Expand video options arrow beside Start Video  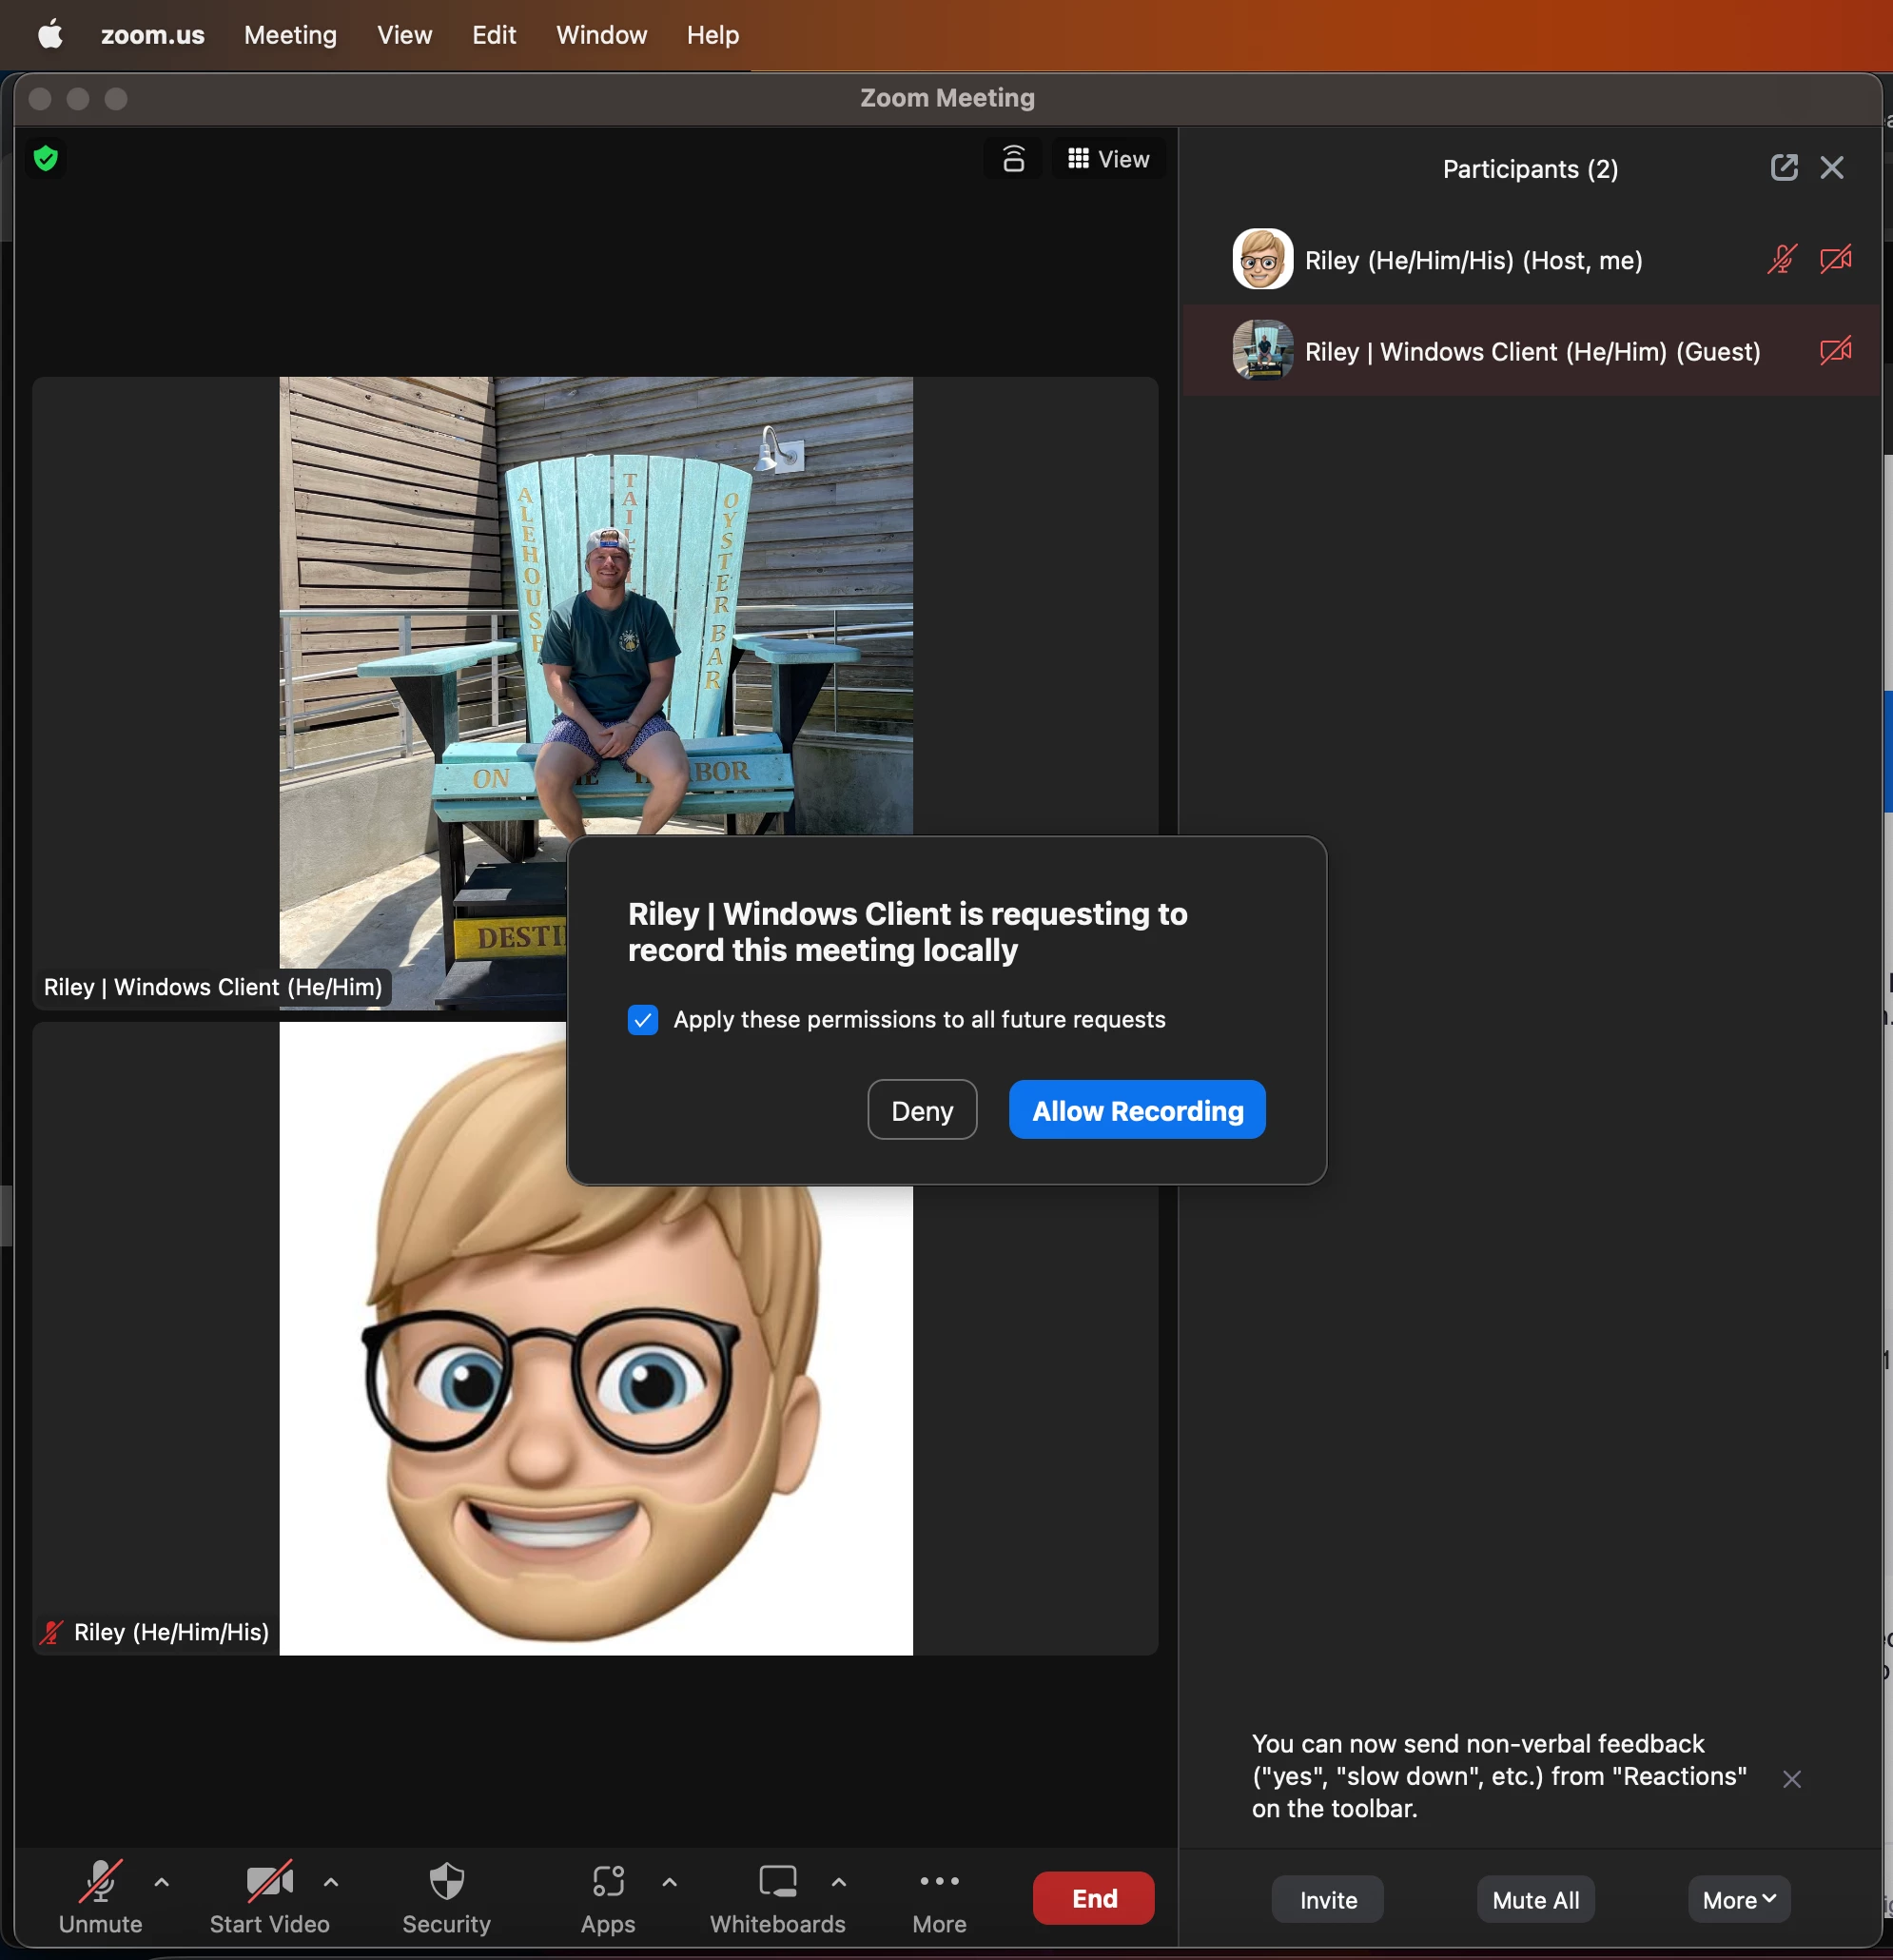click(x=331, y=1882)
